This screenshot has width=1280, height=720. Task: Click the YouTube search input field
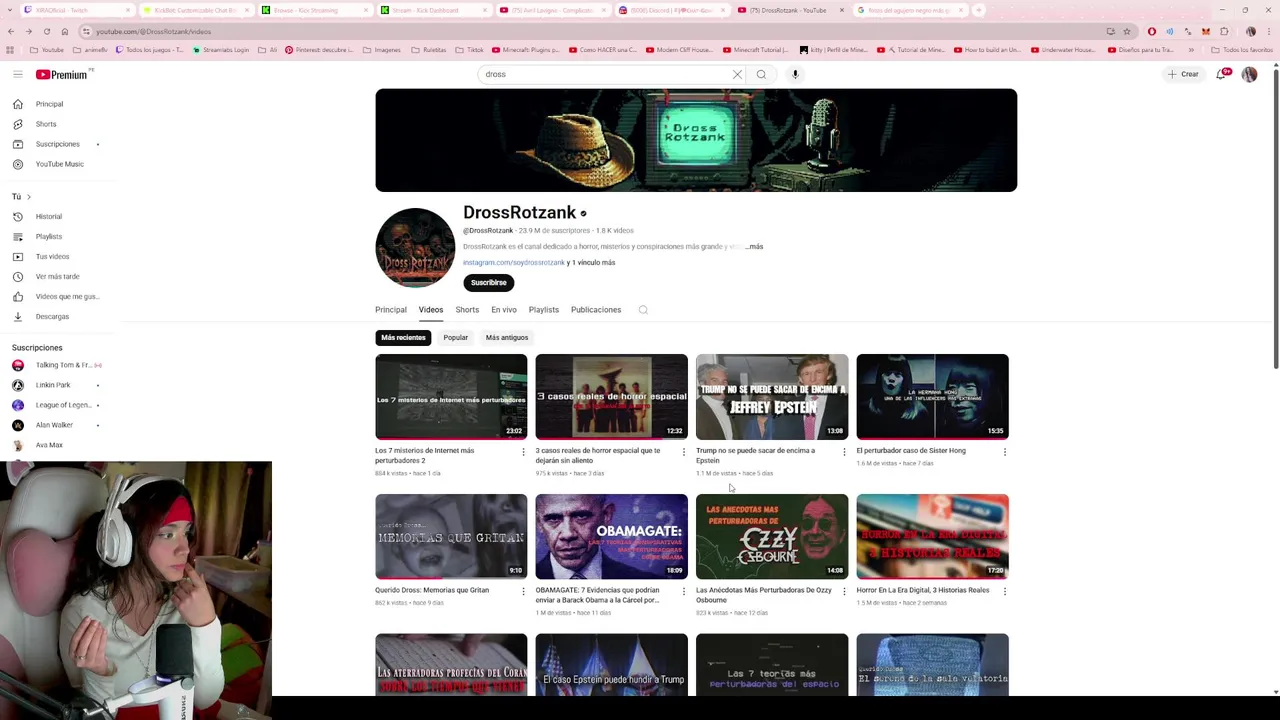[606, 74]
